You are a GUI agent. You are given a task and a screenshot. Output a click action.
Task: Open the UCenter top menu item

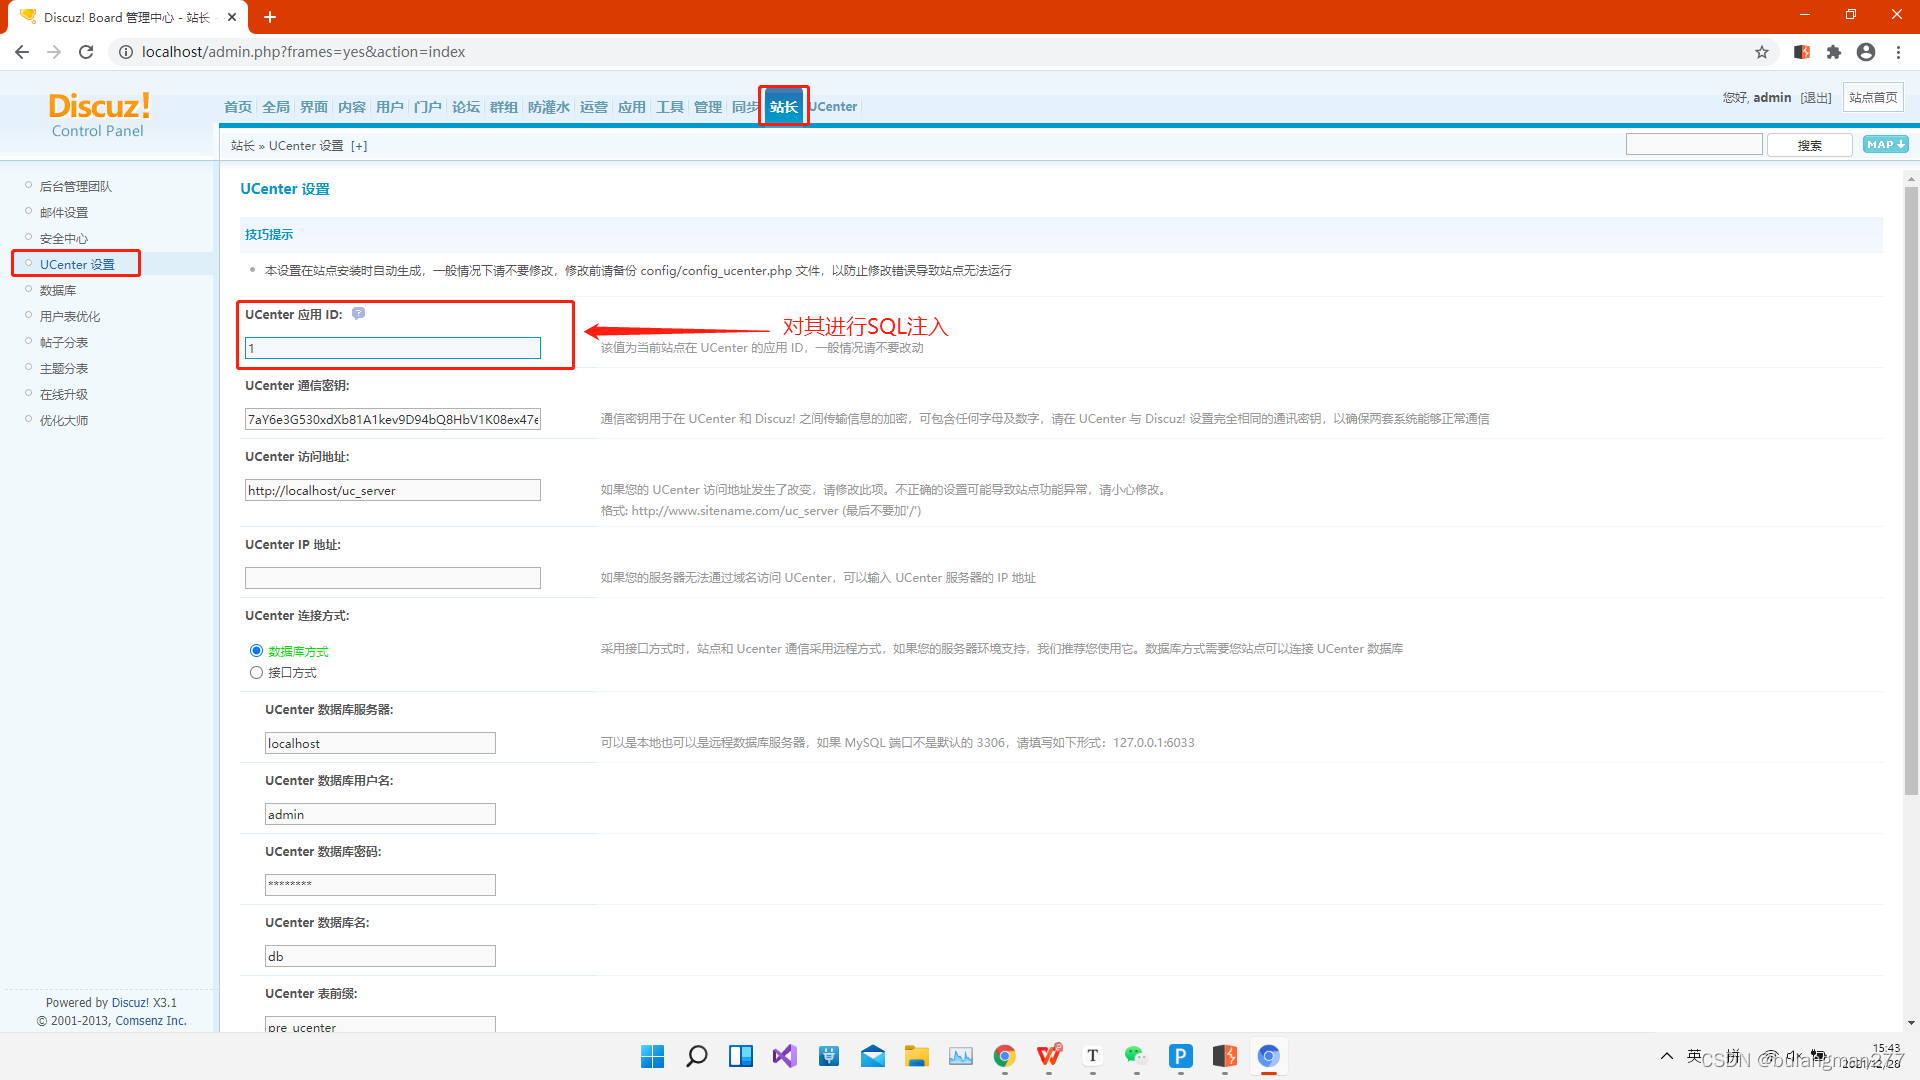[834, 107]
